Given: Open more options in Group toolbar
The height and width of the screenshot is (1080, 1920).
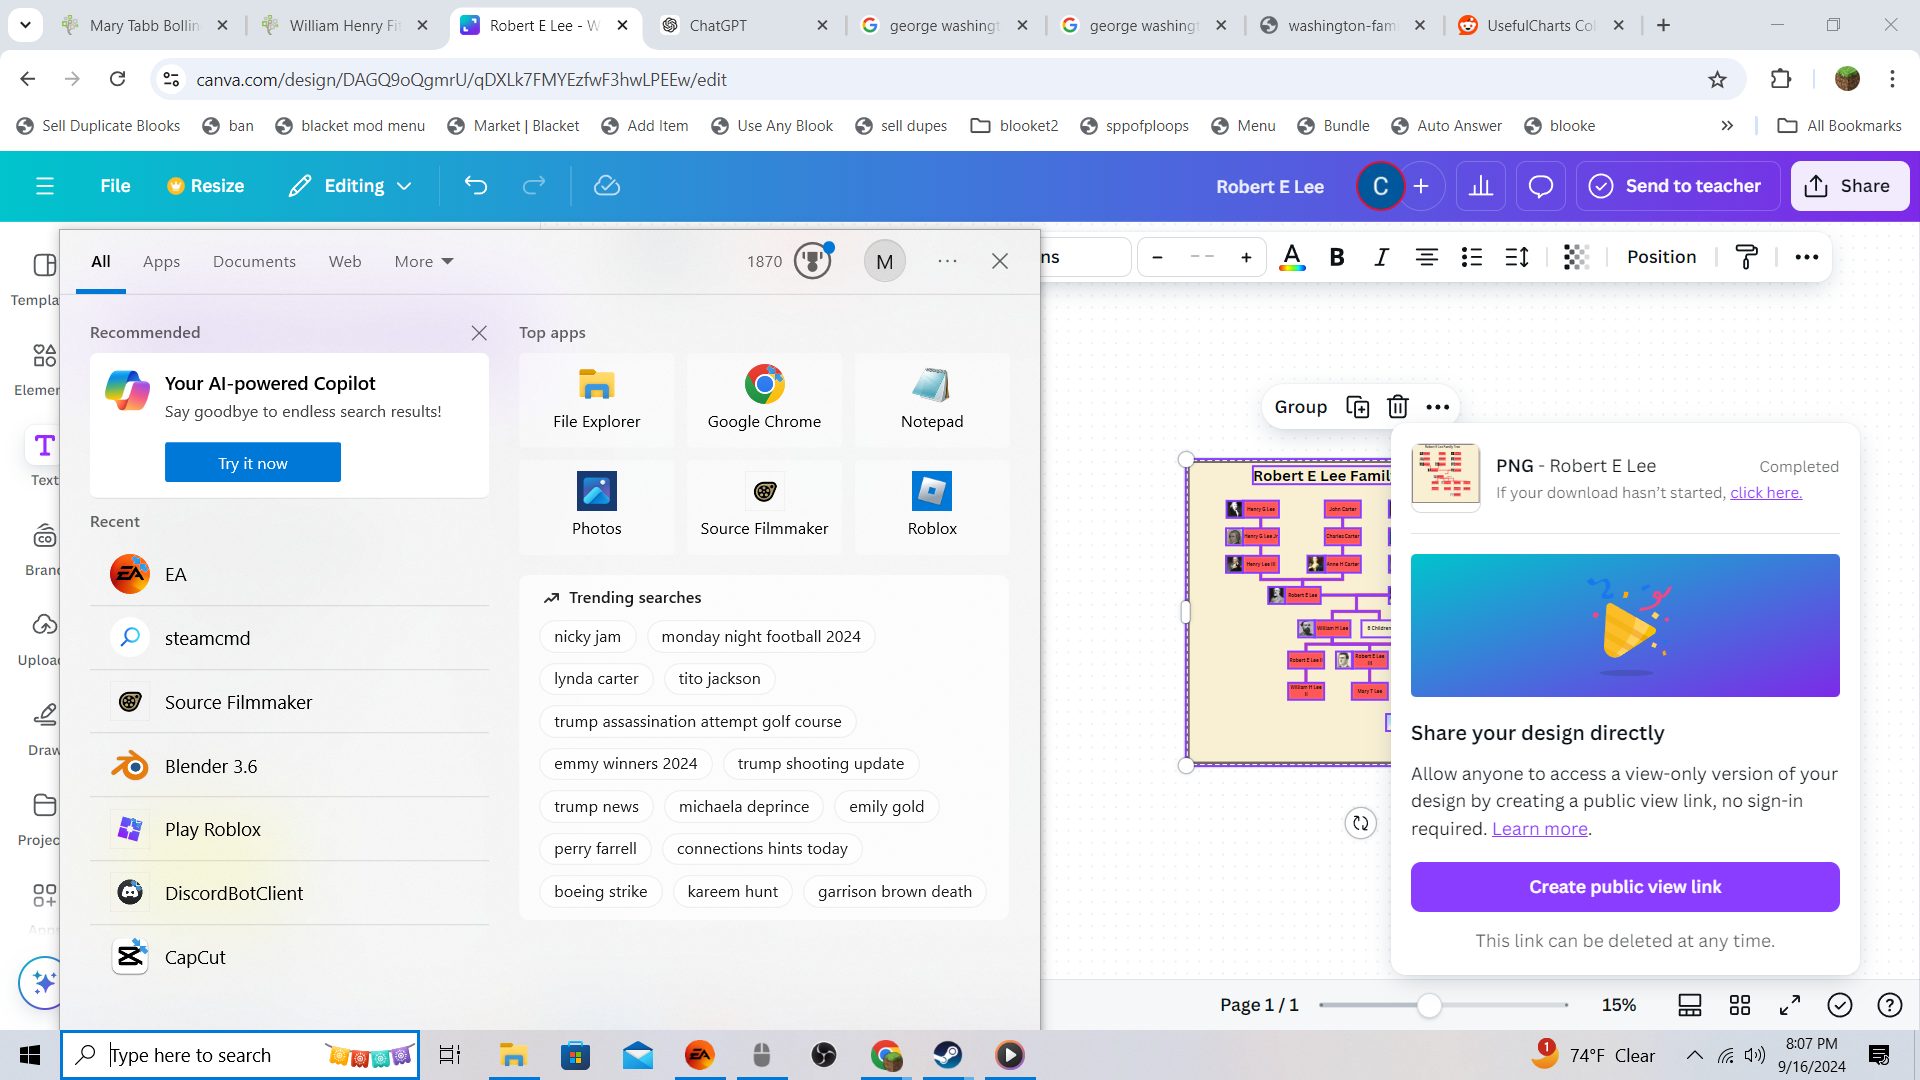Looking at the screenshot, I should click(x=1438, y=407).
